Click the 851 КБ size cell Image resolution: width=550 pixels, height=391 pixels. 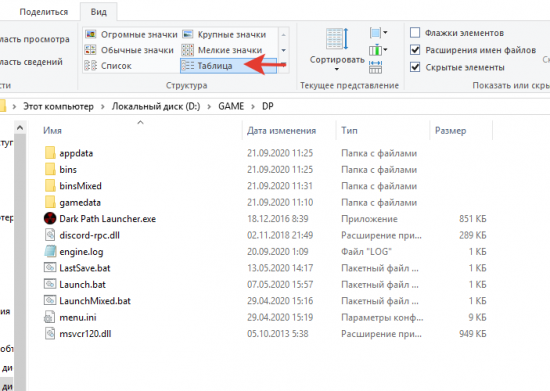[x=472, y=219]
